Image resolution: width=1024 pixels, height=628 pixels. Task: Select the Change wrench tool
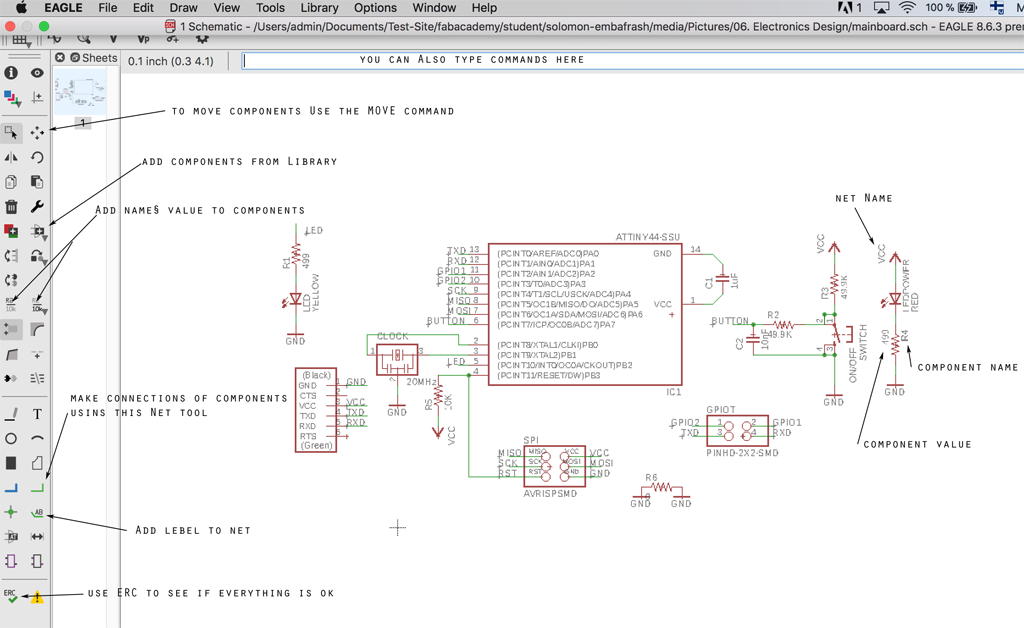click(x=37, y=207)
